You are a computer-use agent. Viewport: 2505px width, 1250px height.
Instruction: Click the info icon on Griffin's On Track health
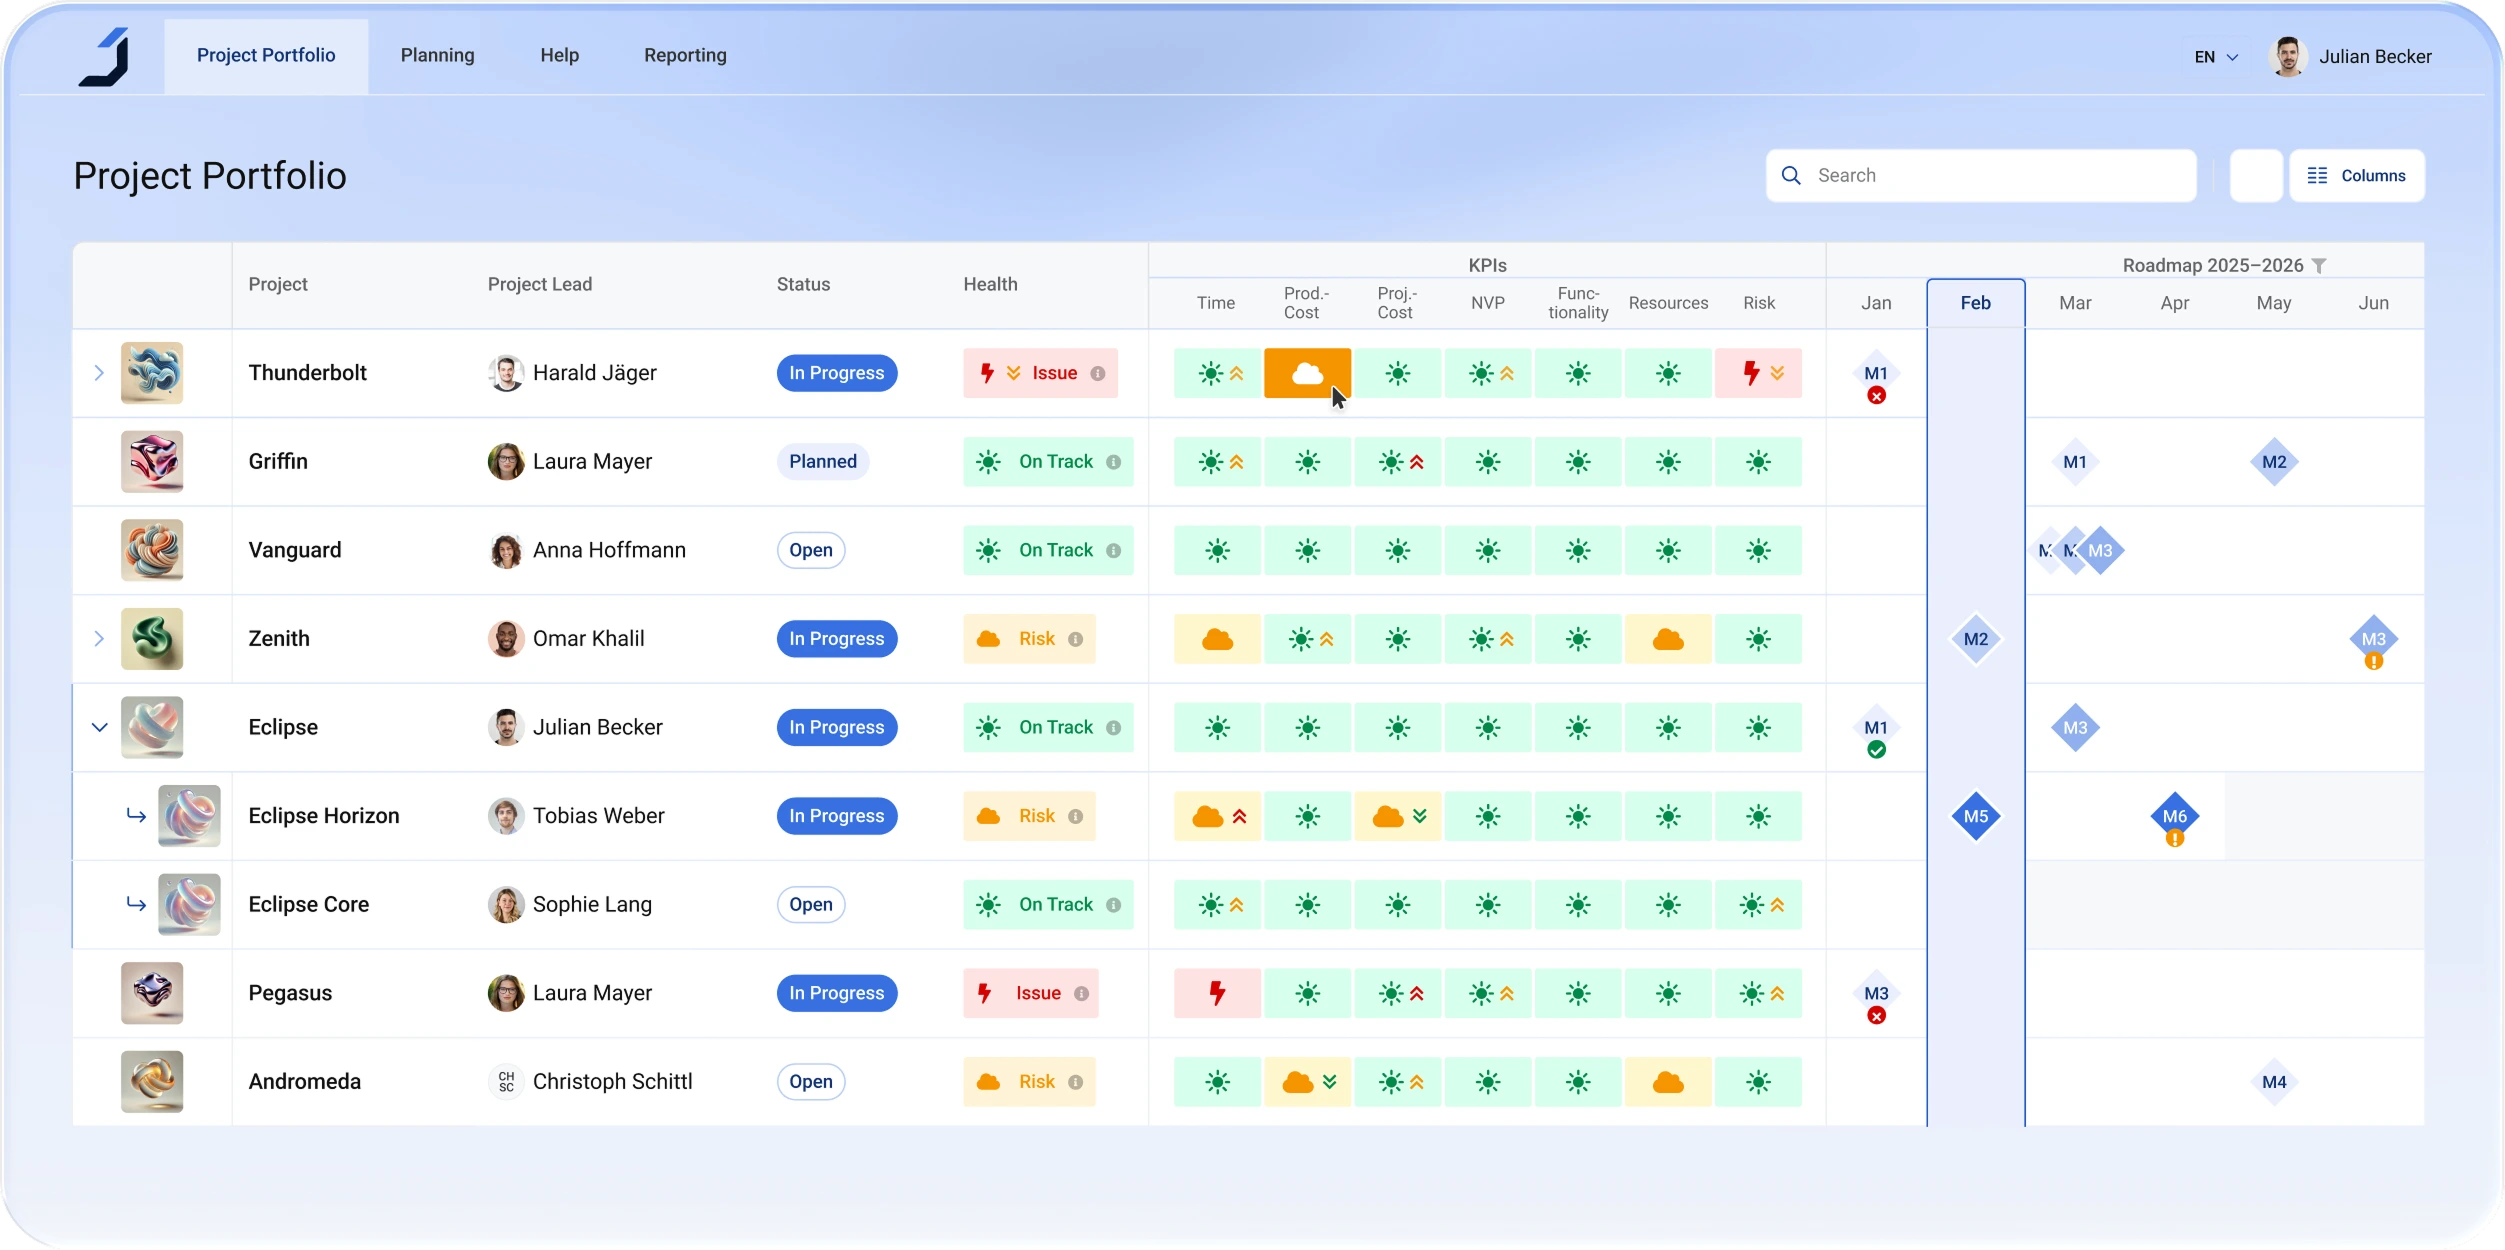pos(1113,462)
